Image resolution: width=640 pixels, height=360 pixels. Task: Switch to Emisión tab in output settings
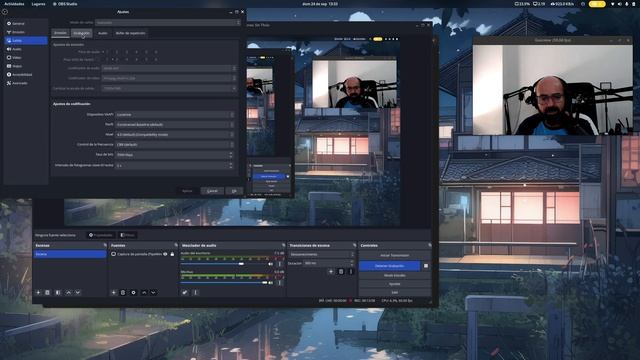(x=60, y=33)
